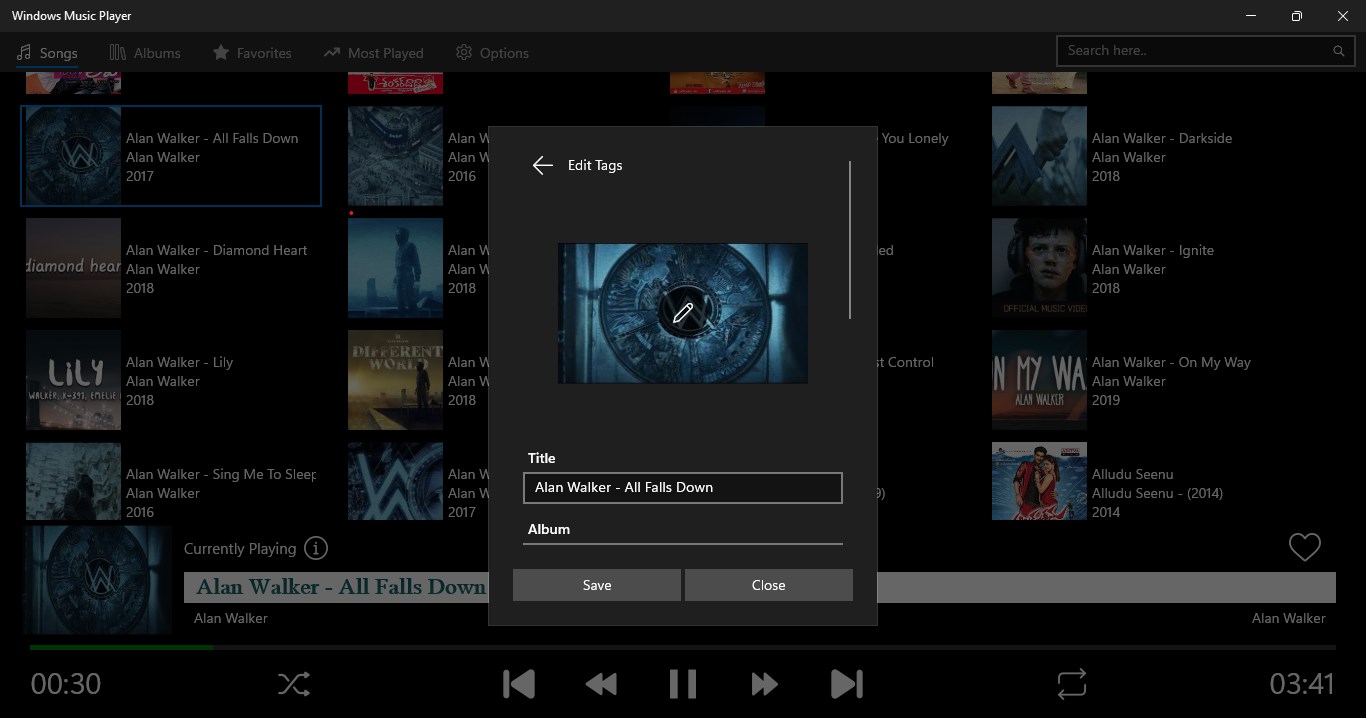Click the album artwork in Edit Tags
This screenshot has width=1366, height=718.
point(683,313)
